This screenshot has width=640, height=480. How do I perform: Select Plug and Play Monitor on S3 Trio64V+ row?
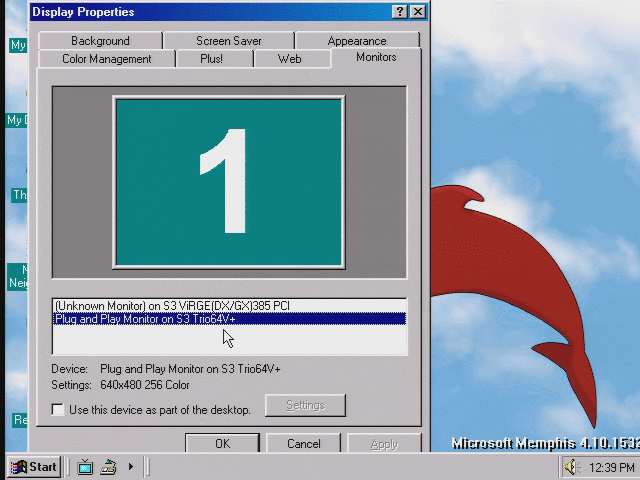pyautogui.click(x=229, y=319)
